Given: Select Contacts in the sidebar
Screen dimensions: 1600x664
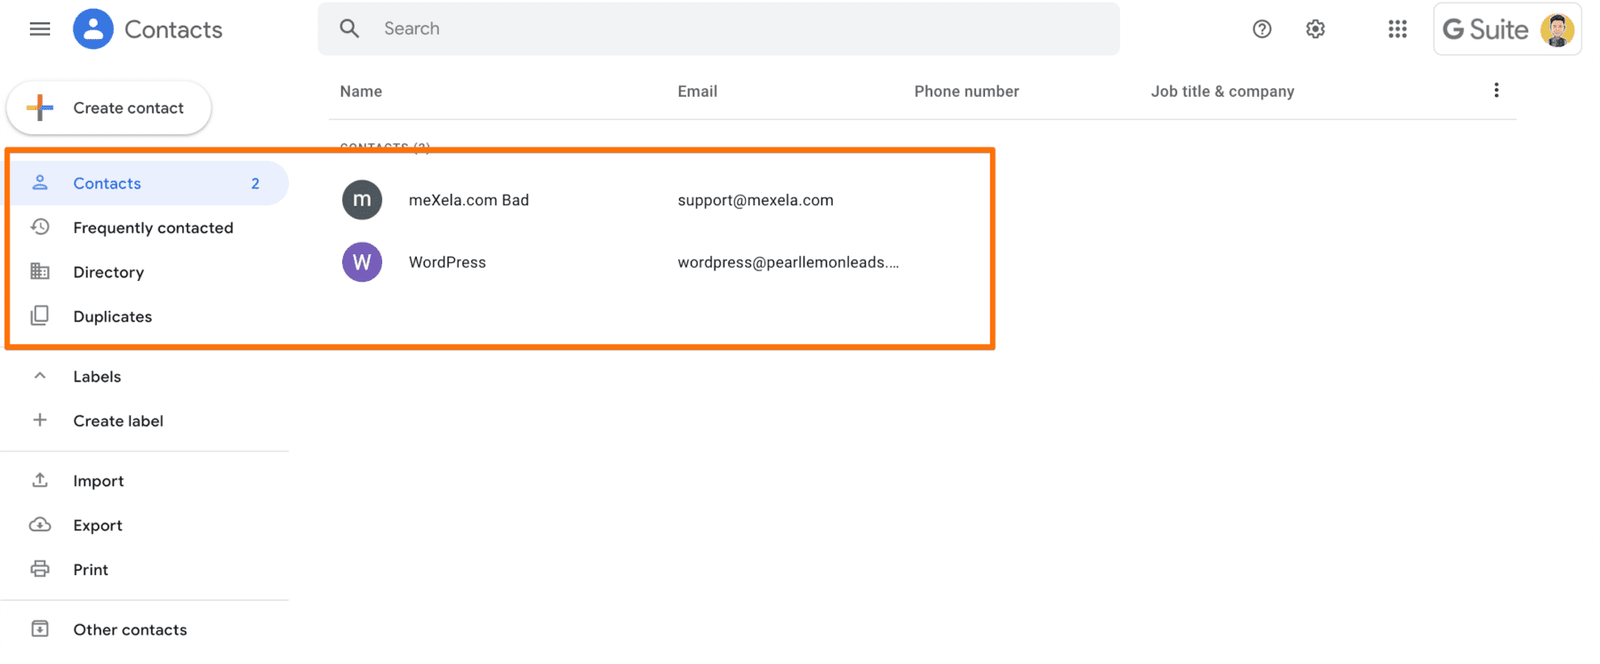Looking at the screenshot, I should 144,183.
